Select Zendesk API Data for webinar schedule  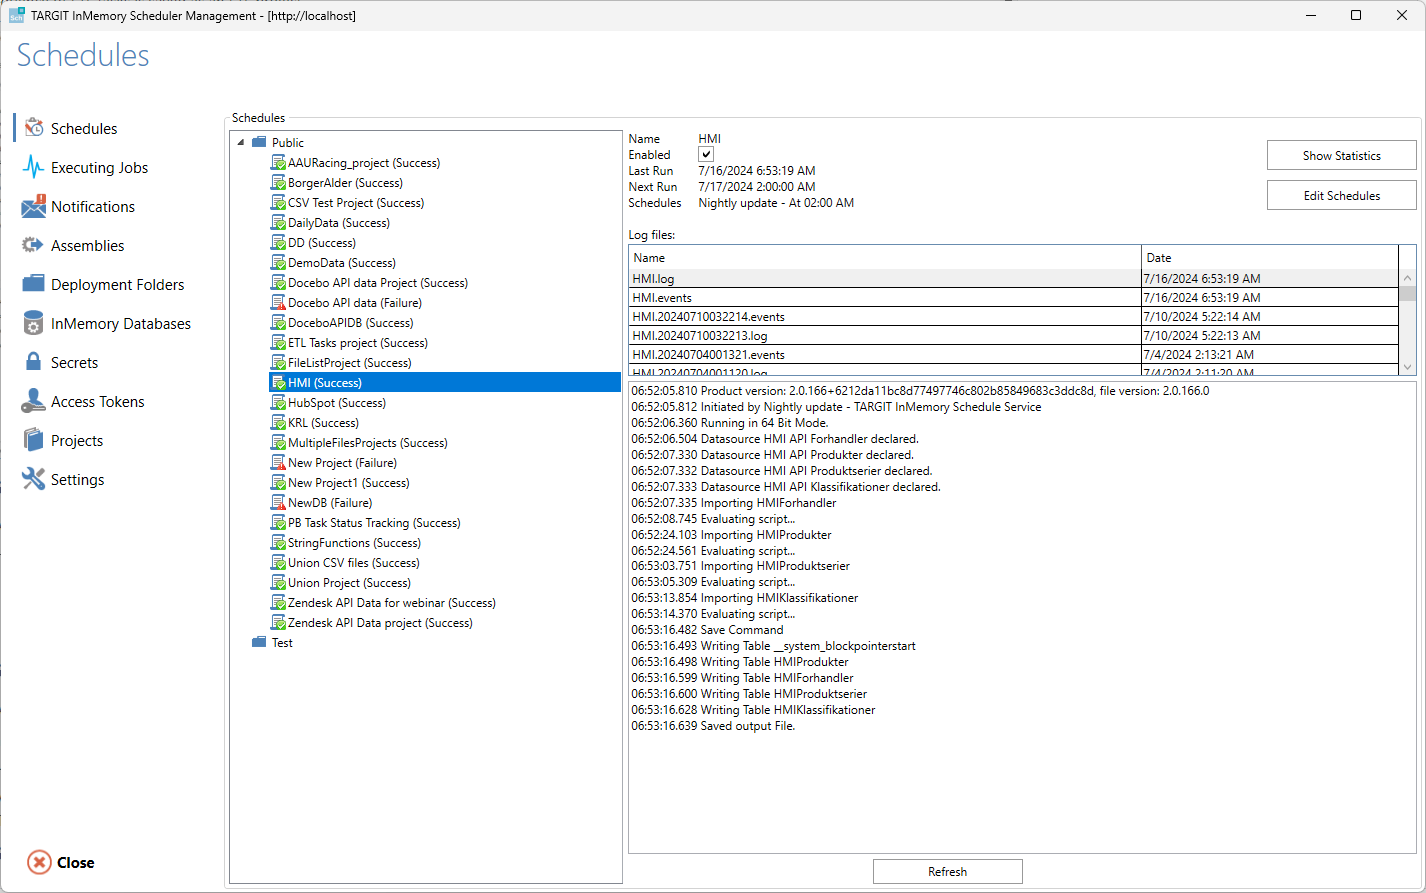[x=392, y=603]
